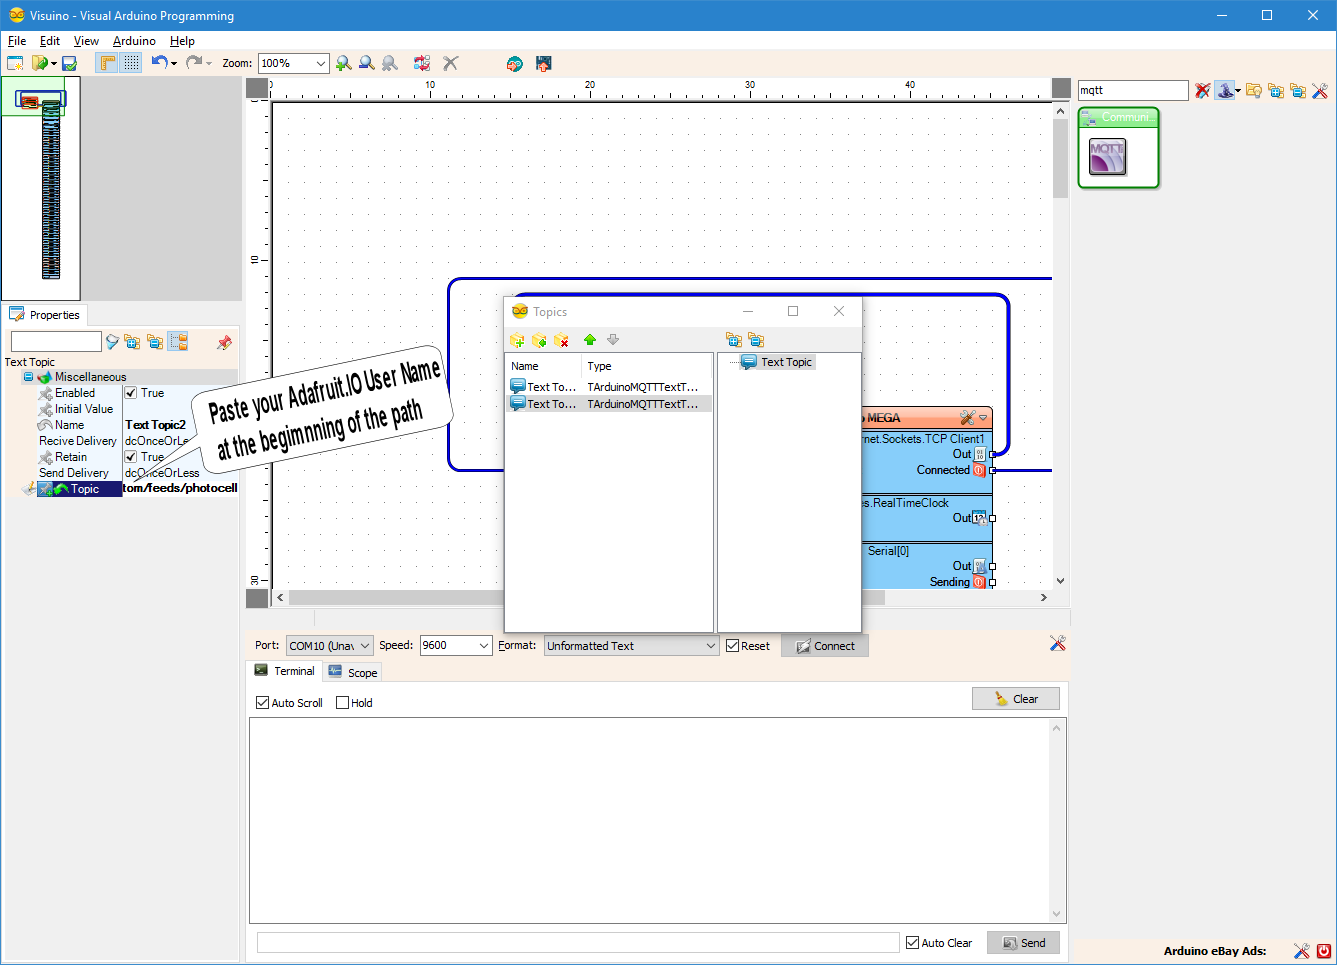Add new topic in Topics dialog

tap(517, 340)
